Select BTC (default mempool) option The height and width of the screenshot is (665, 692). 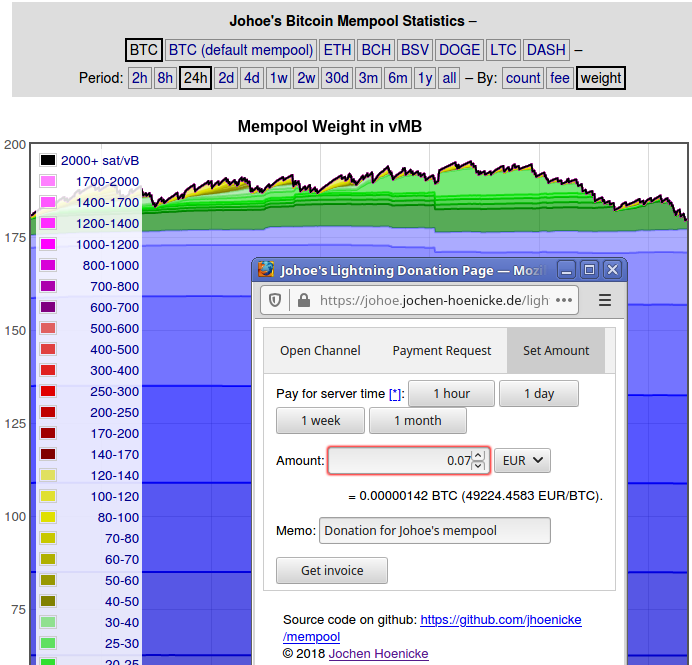pos(241,50)
